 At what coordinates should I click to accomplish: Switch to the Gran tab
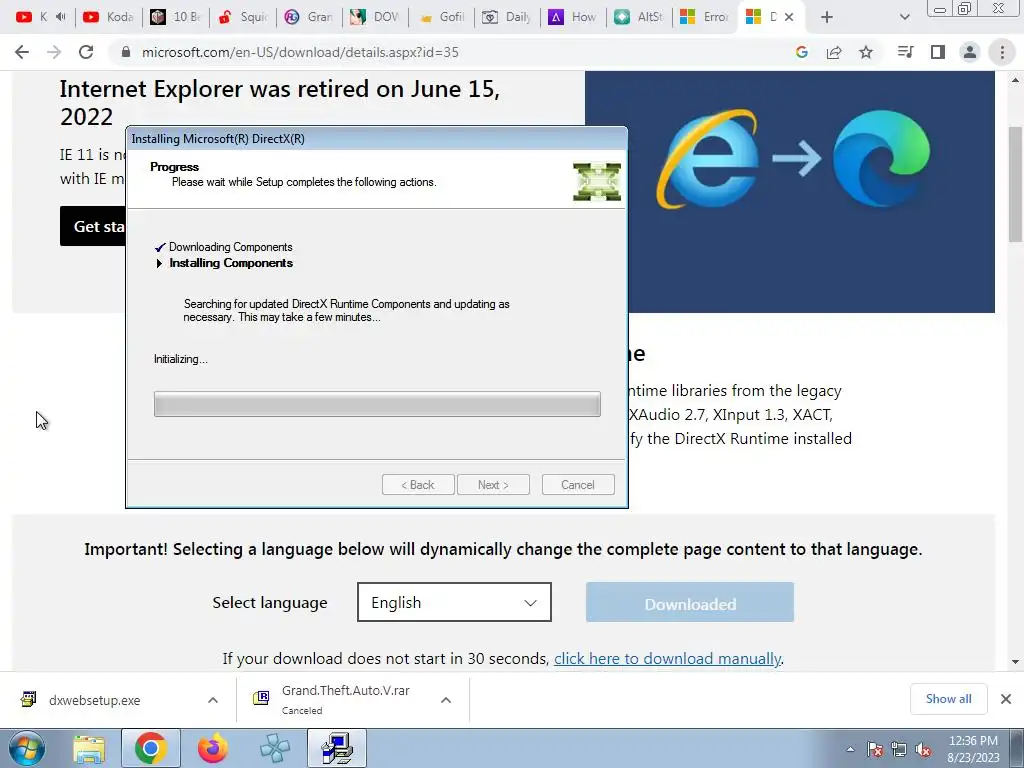(310, 17)
